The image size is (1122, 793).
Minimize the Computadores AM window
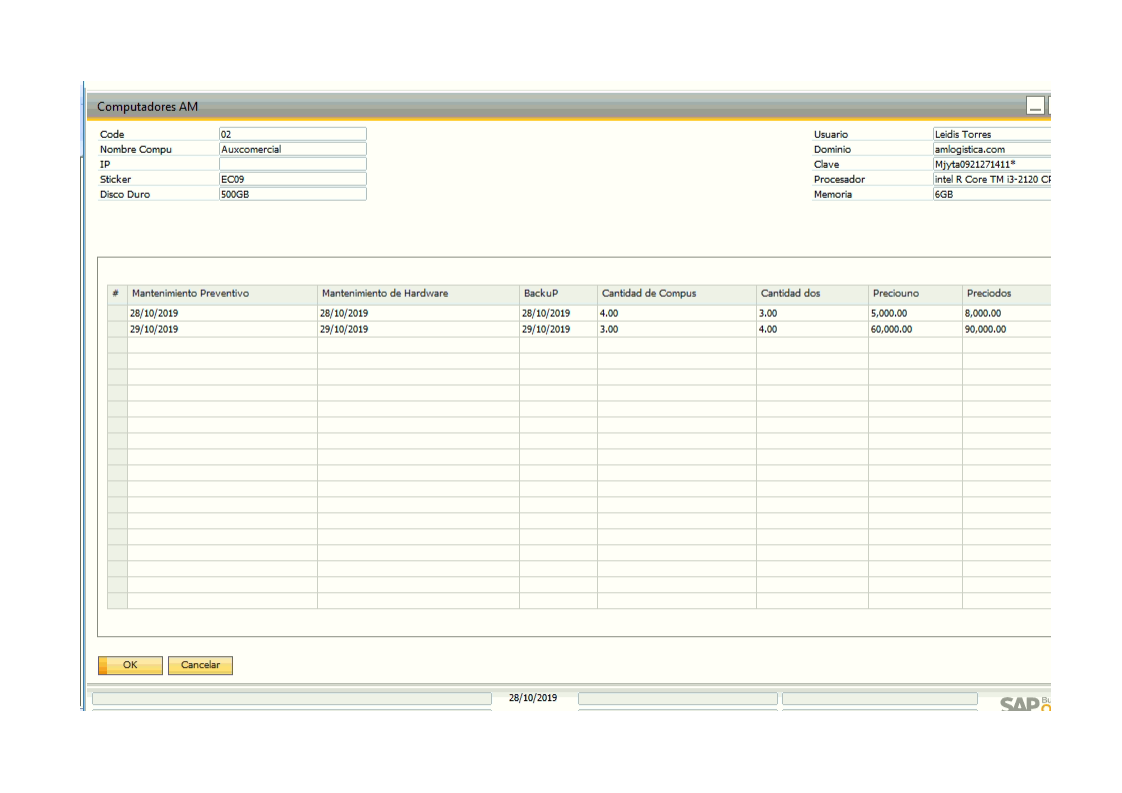coord(1035,106)
